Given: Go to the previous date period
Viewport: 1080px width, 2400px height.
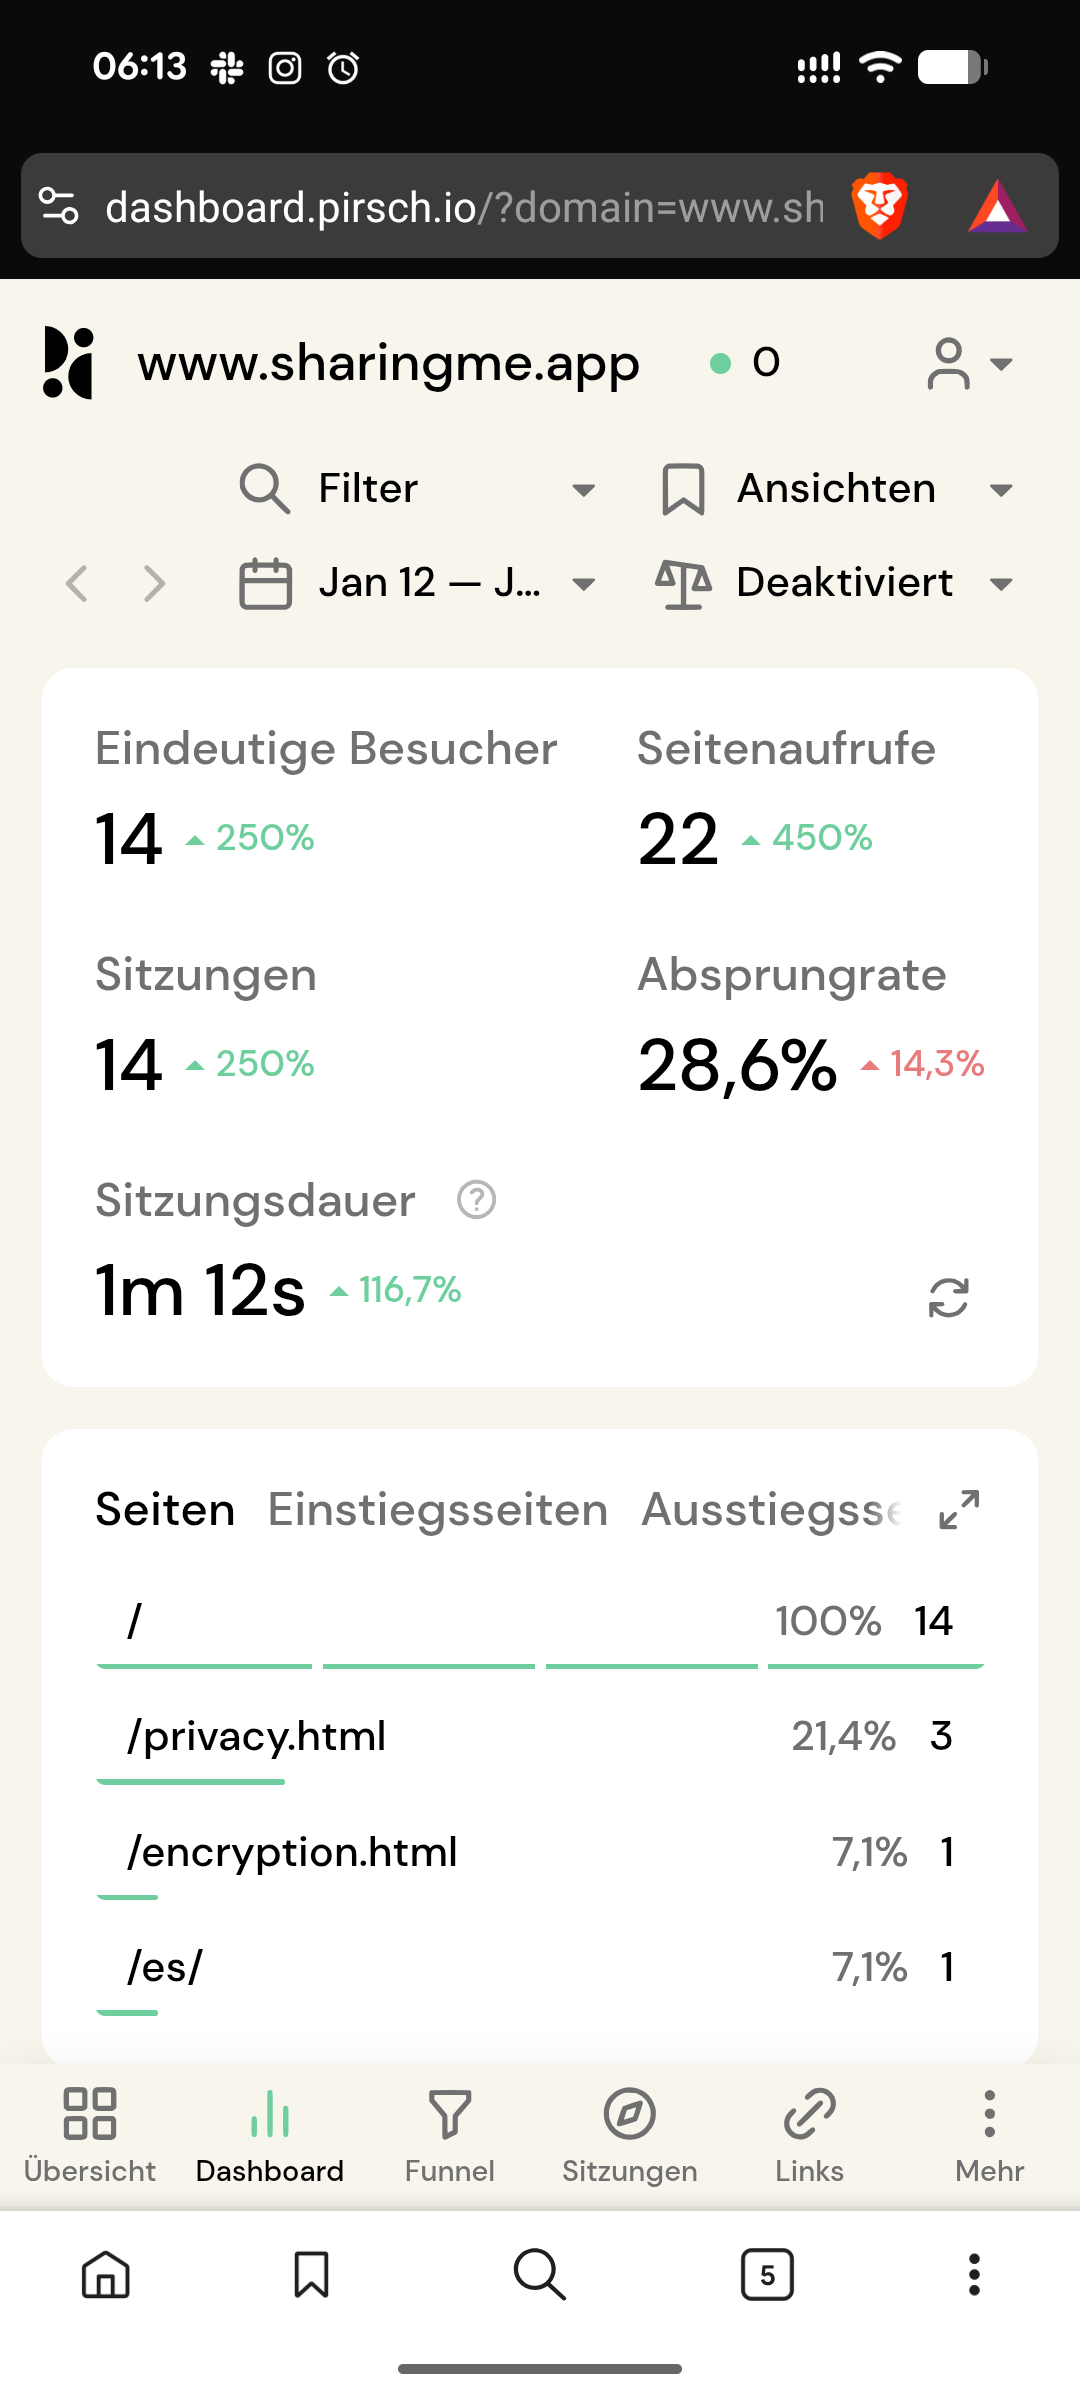Looking at the screenshot, I should (x=77, y=583).
